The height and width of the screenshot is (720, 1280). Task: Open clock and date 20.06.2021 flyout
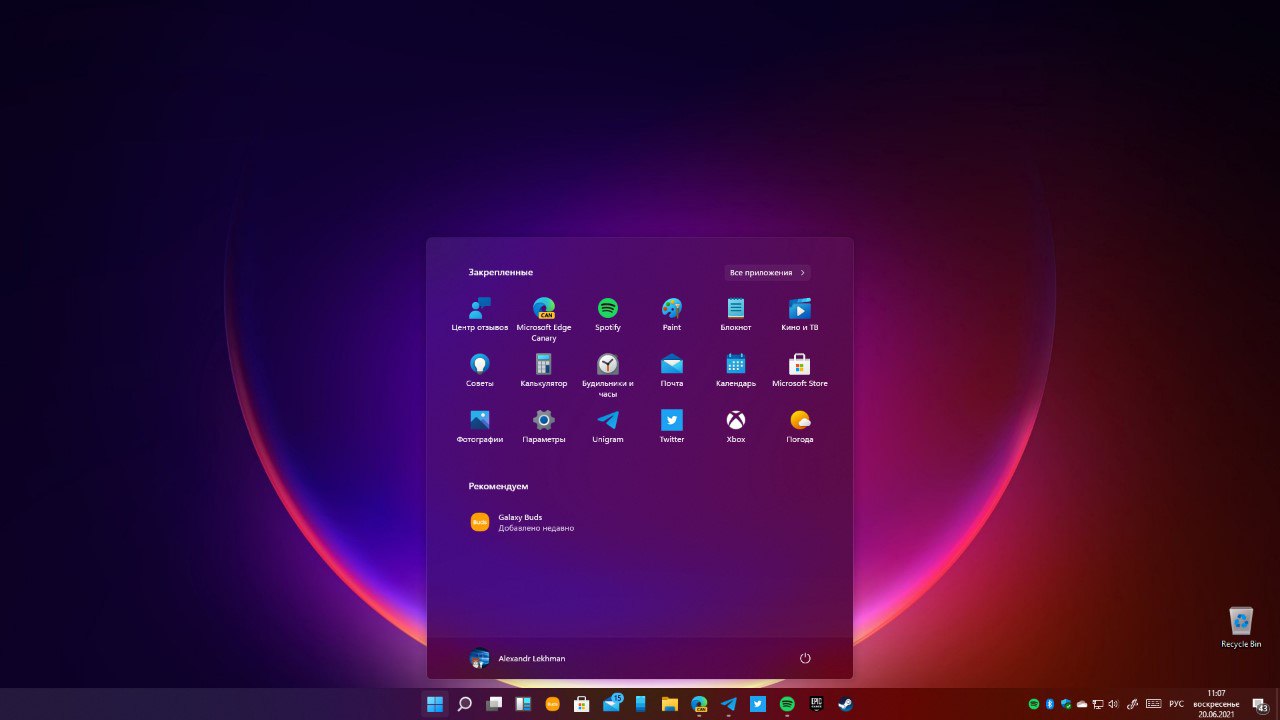(x=1216, y=704)
